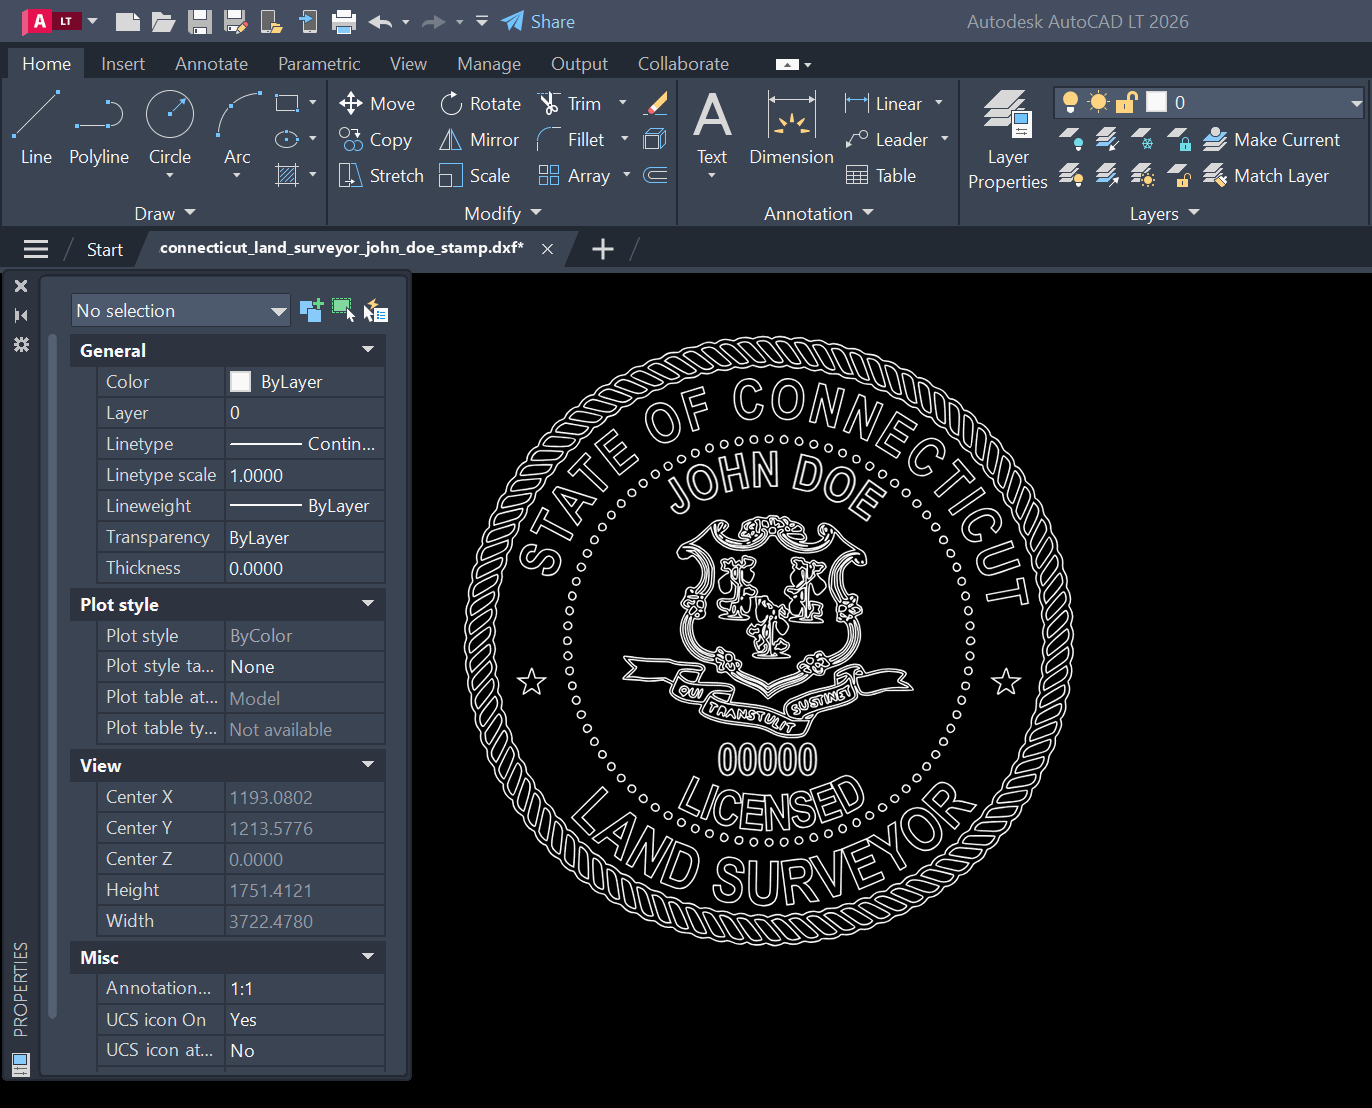Expand the Draw panel dropdown
1372x1108 pixels.
pos(165,213)
